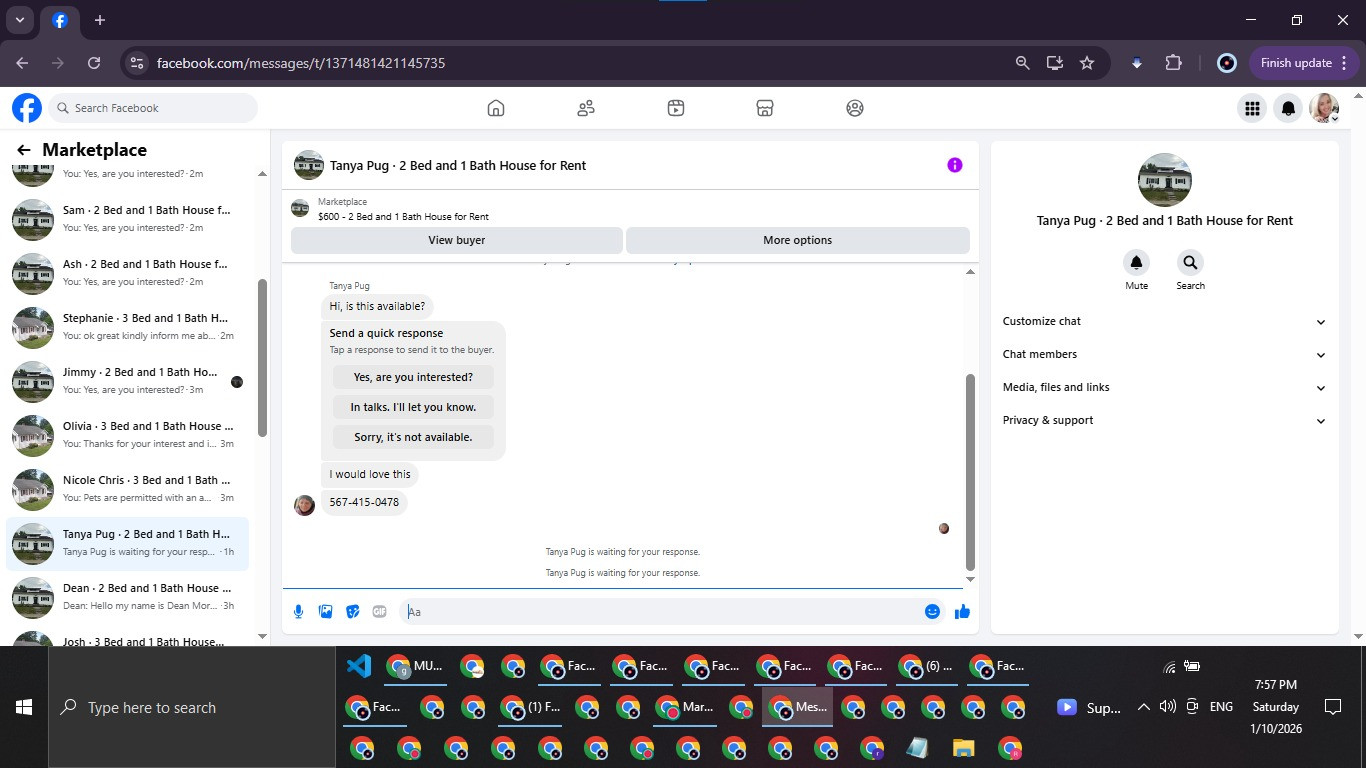The height and width of the screenshot is (768, 1366).
Task: Choose a sticker icon in composer
Action: (x=352, y=611)
